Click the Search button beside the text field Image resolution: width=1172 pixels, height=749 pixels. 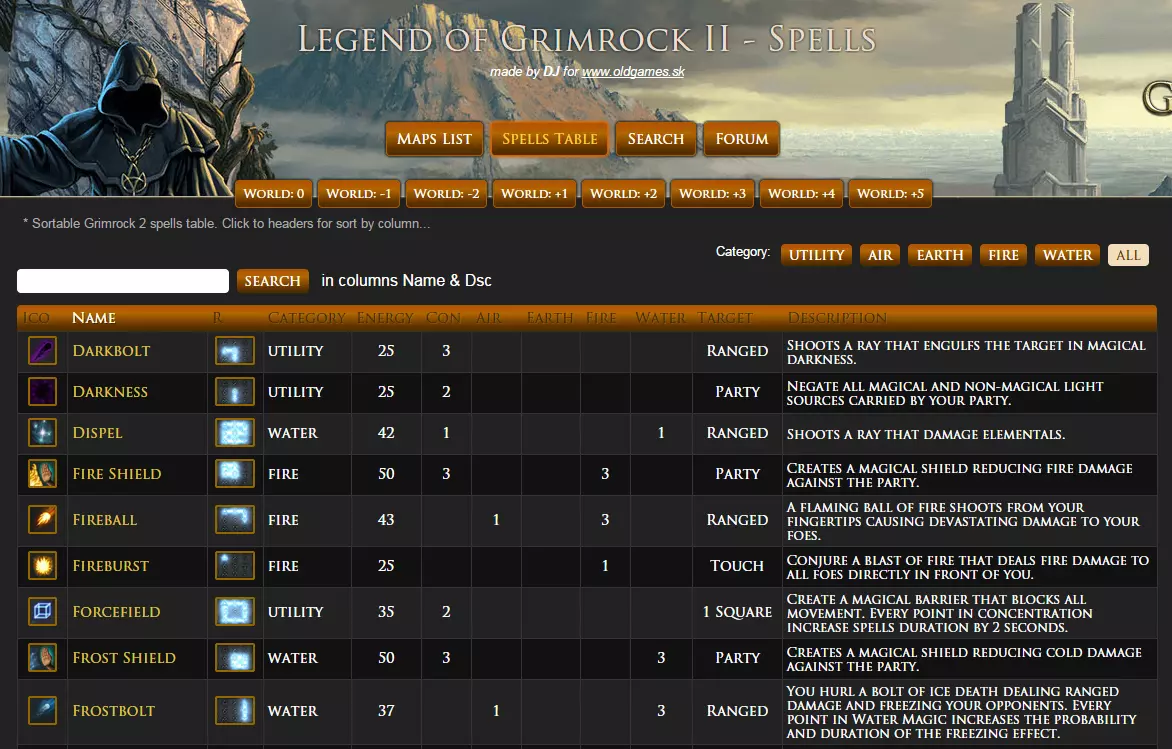point(272,281)
